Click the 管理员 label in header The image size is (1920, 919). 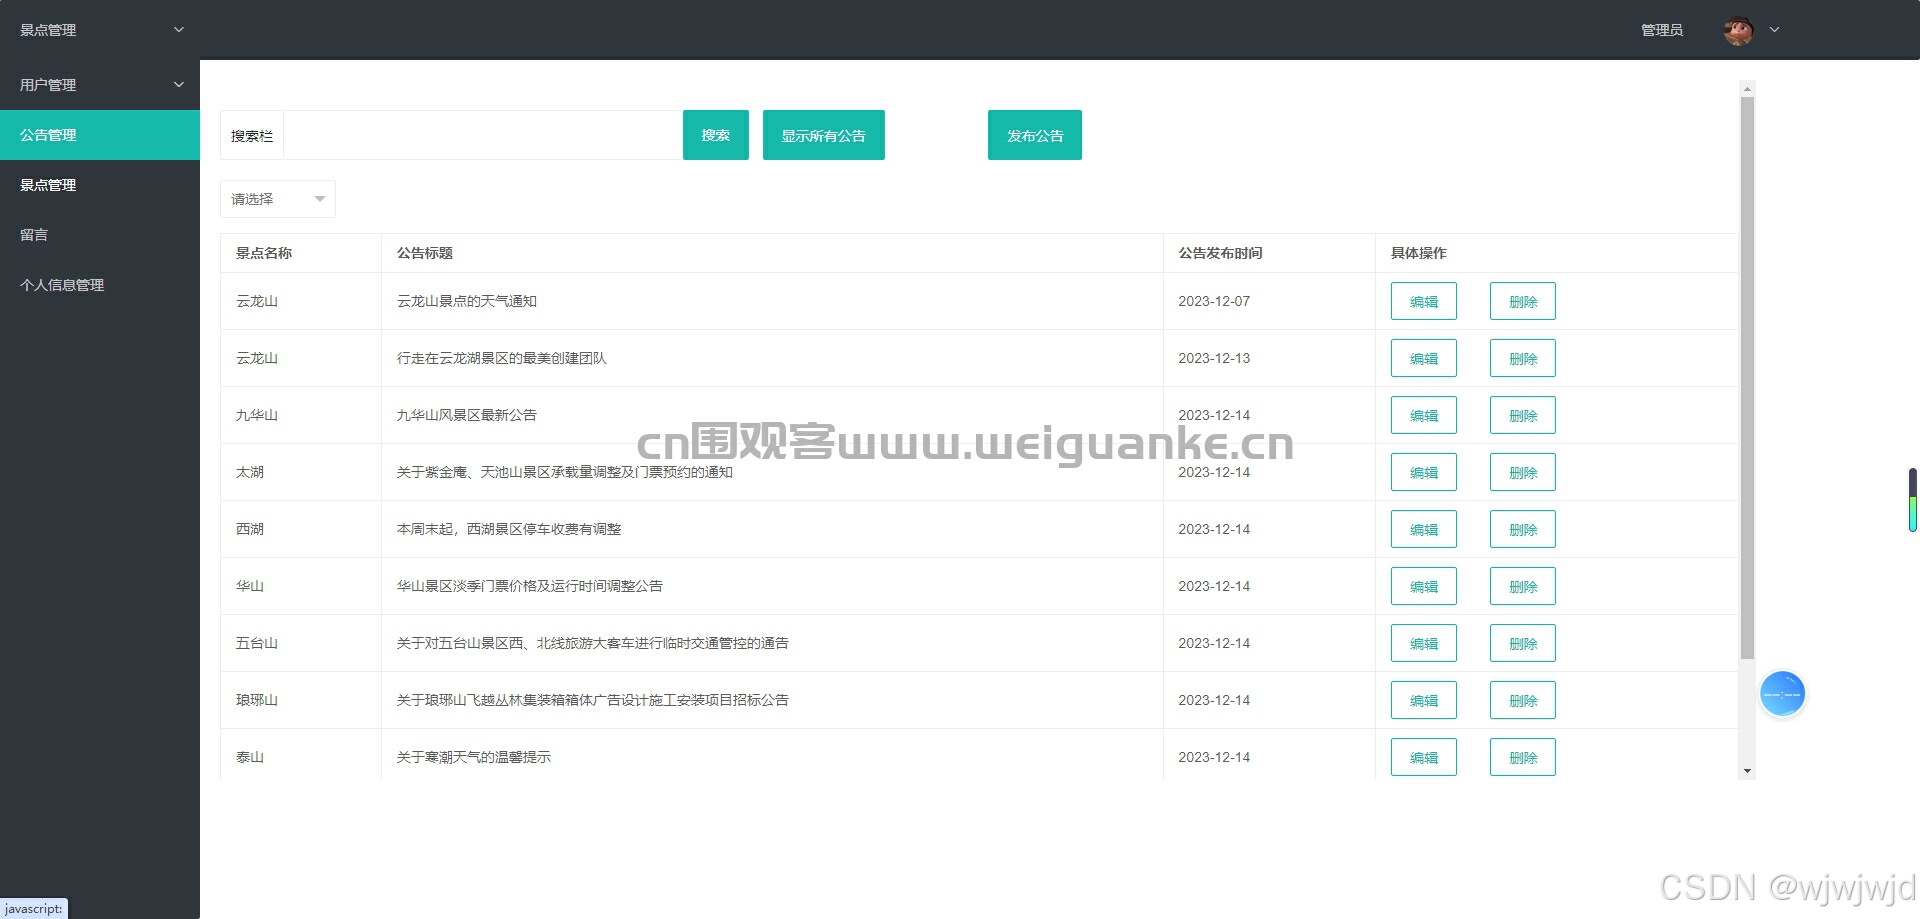[1662, 30]
